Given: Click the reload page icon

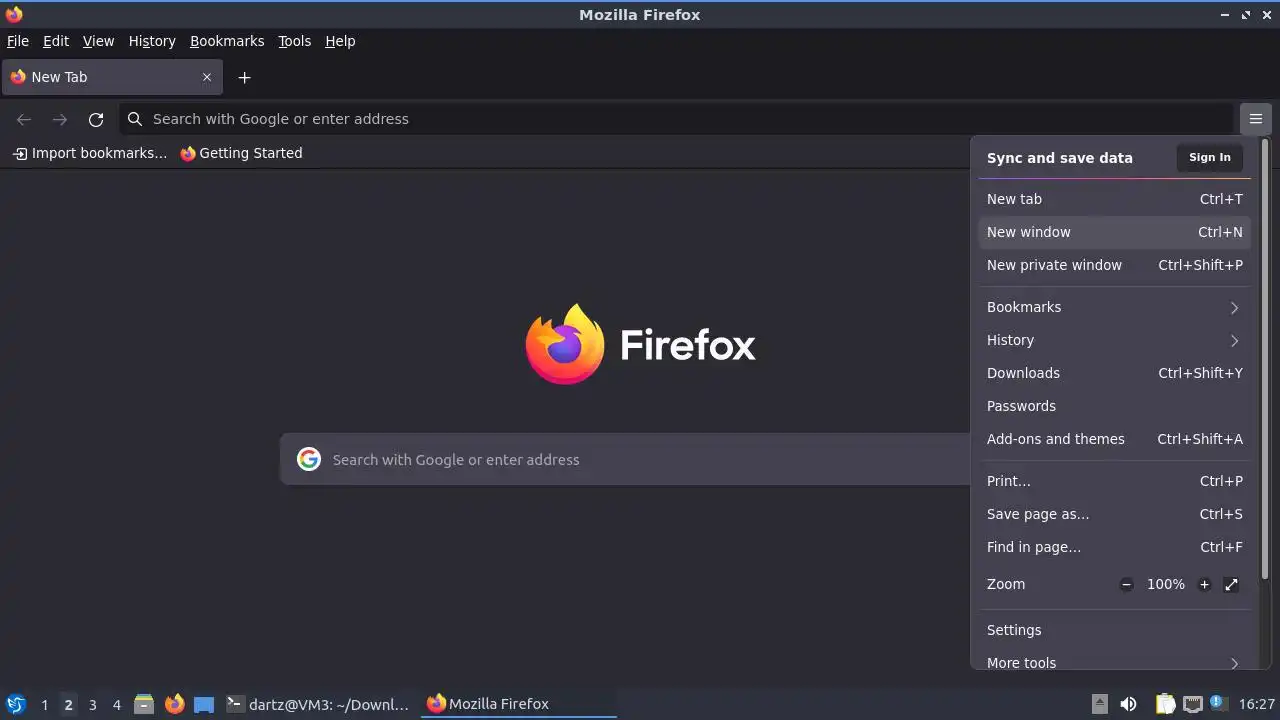Looking at the screenshot, I should pos(96,119).
